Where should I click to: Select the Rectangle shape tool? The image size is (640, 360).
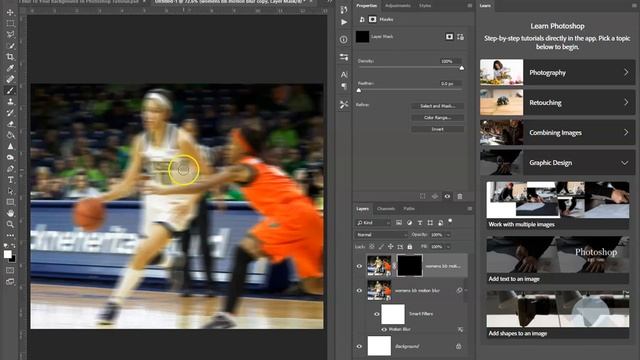(10, 202)
